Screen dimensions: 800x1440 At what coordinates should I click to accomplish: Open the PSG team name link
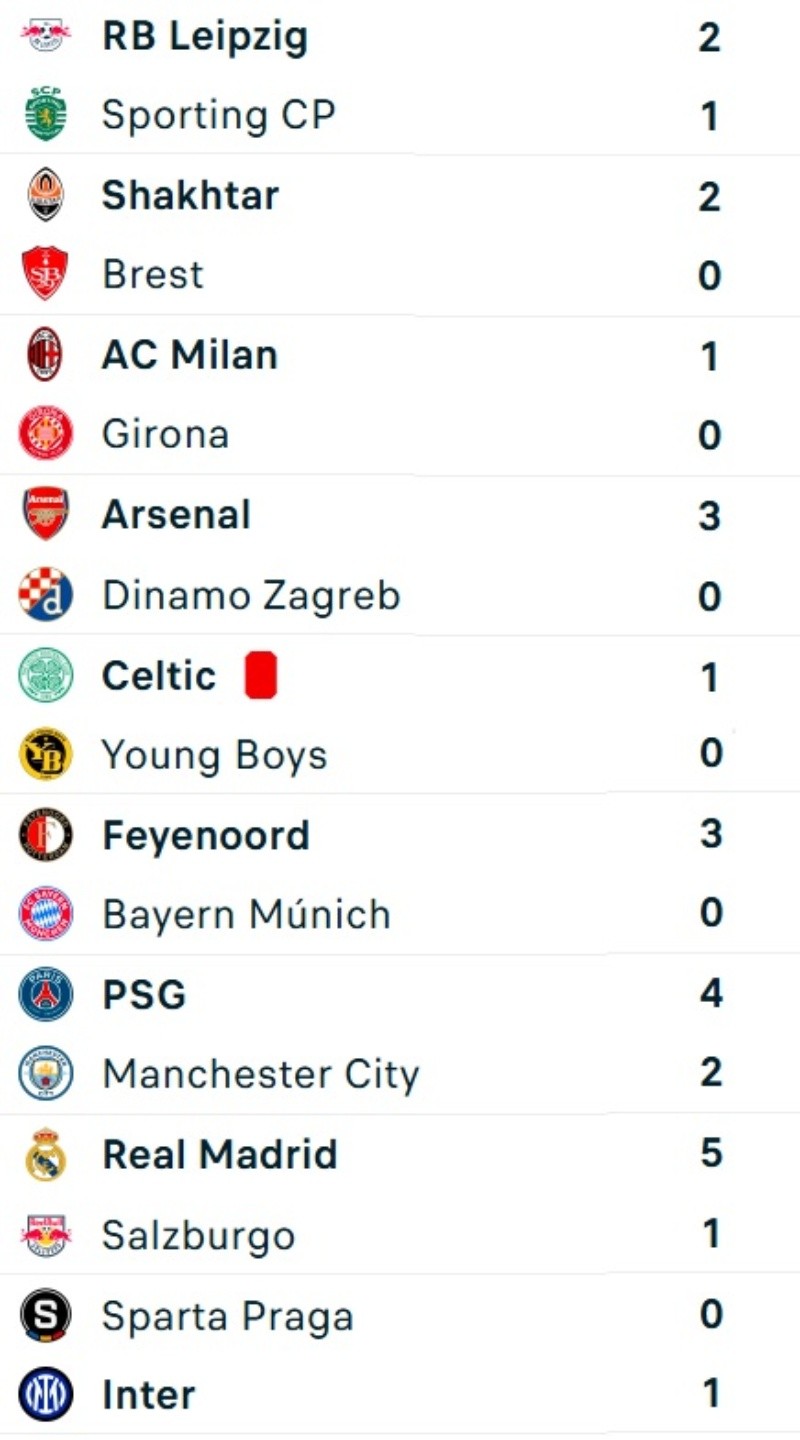tap(144, 995)
